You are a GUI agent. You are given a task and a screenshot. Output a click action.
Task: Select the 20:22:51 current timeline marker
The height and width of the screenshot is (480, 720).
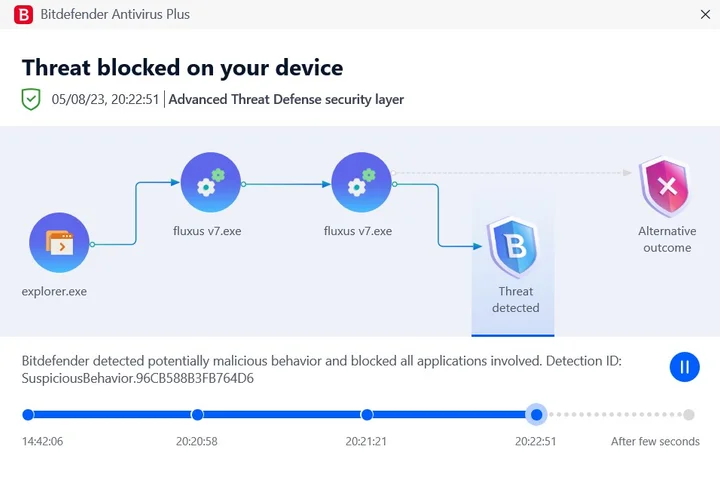tap(536, 415)
